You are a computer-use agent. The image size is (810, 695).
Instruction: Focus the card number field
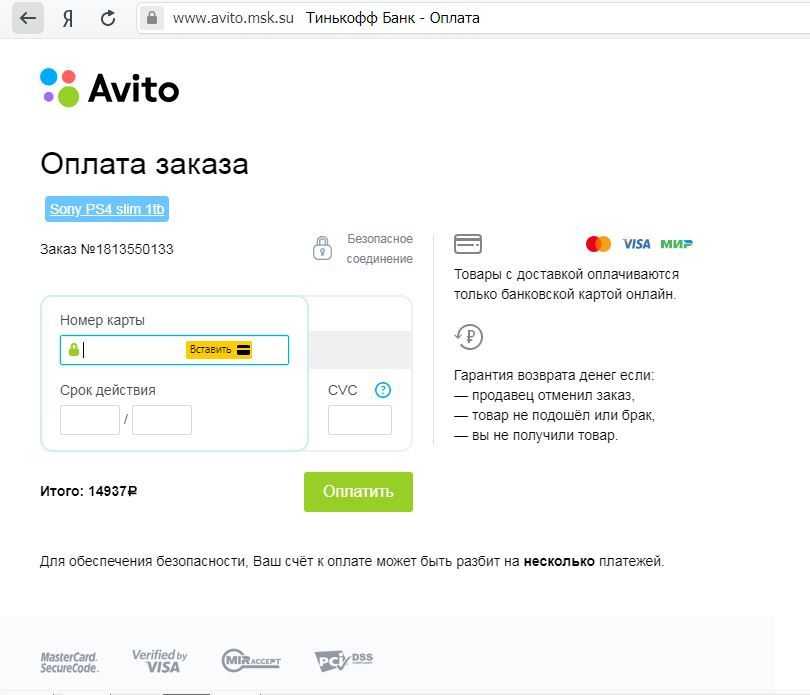tap(174, 350)
